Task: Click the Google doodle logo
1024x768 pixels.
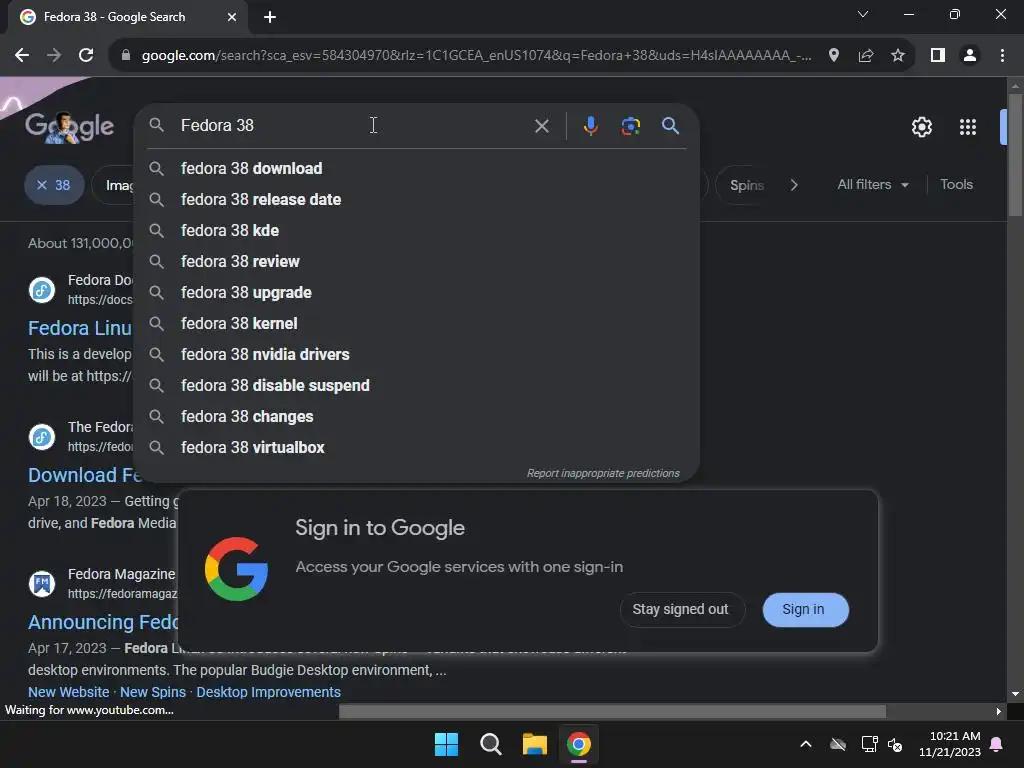Action: pyautogui.click(x=69, y=126)
